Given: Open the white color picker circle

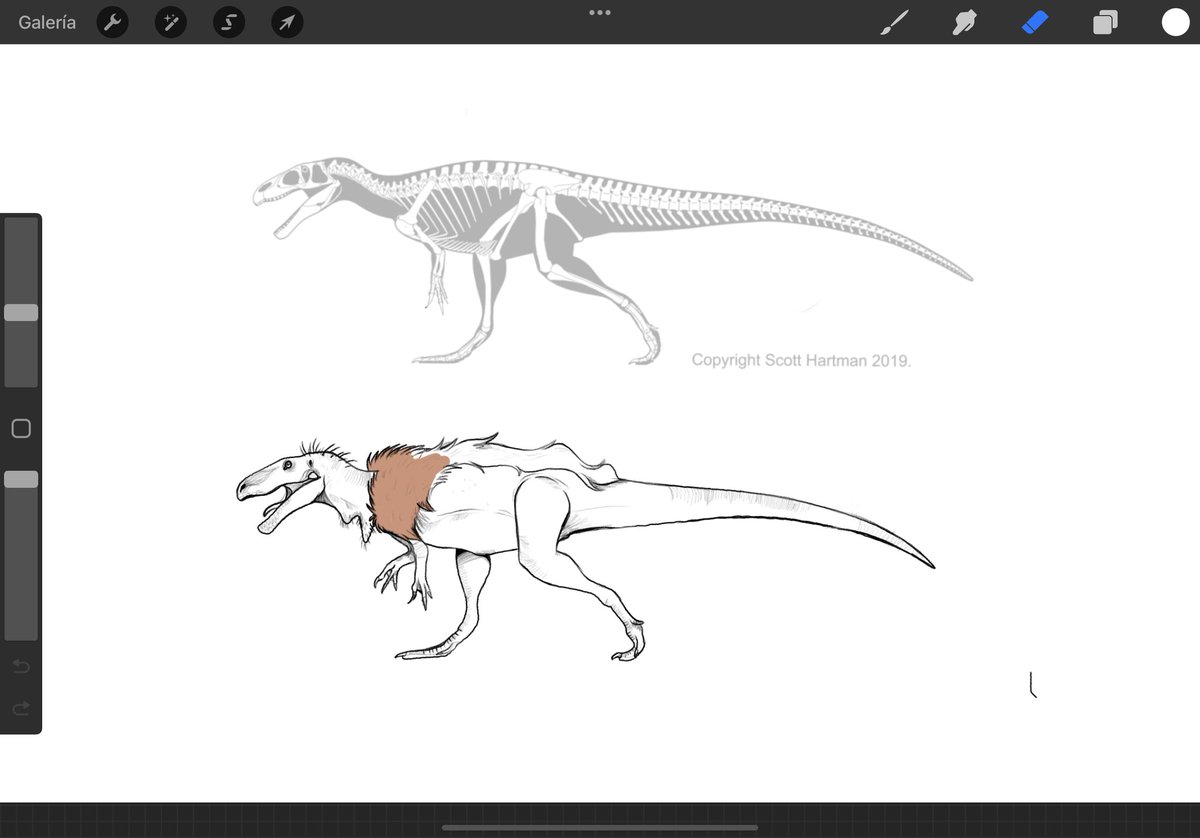Looking at the screenshot, I should click(x=1175, y=23).
